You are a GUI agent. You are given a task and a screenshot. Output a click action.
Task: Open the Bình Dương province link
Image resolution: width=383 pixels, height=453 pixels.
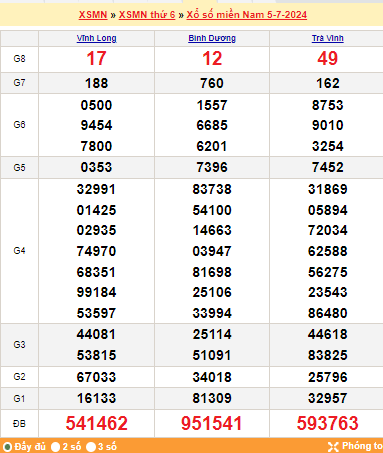tap(212, 38)
